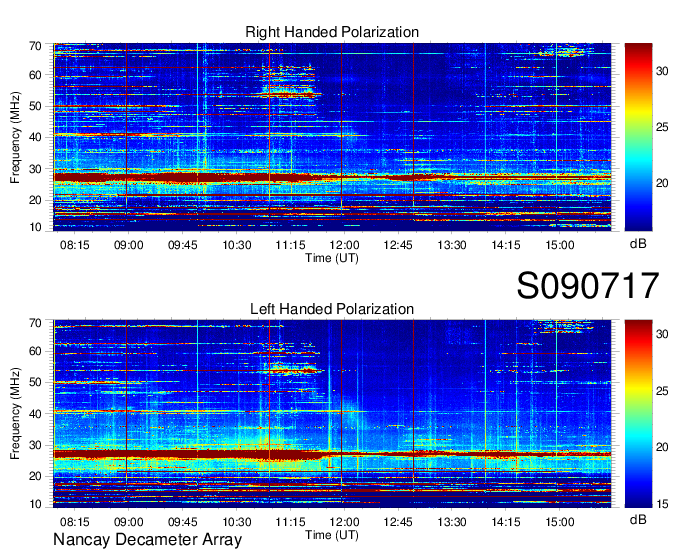This screenshot has height=552, width=680.
Task: Click the 12:45 time tick on Right Handed plot
Action: [398, 245]
